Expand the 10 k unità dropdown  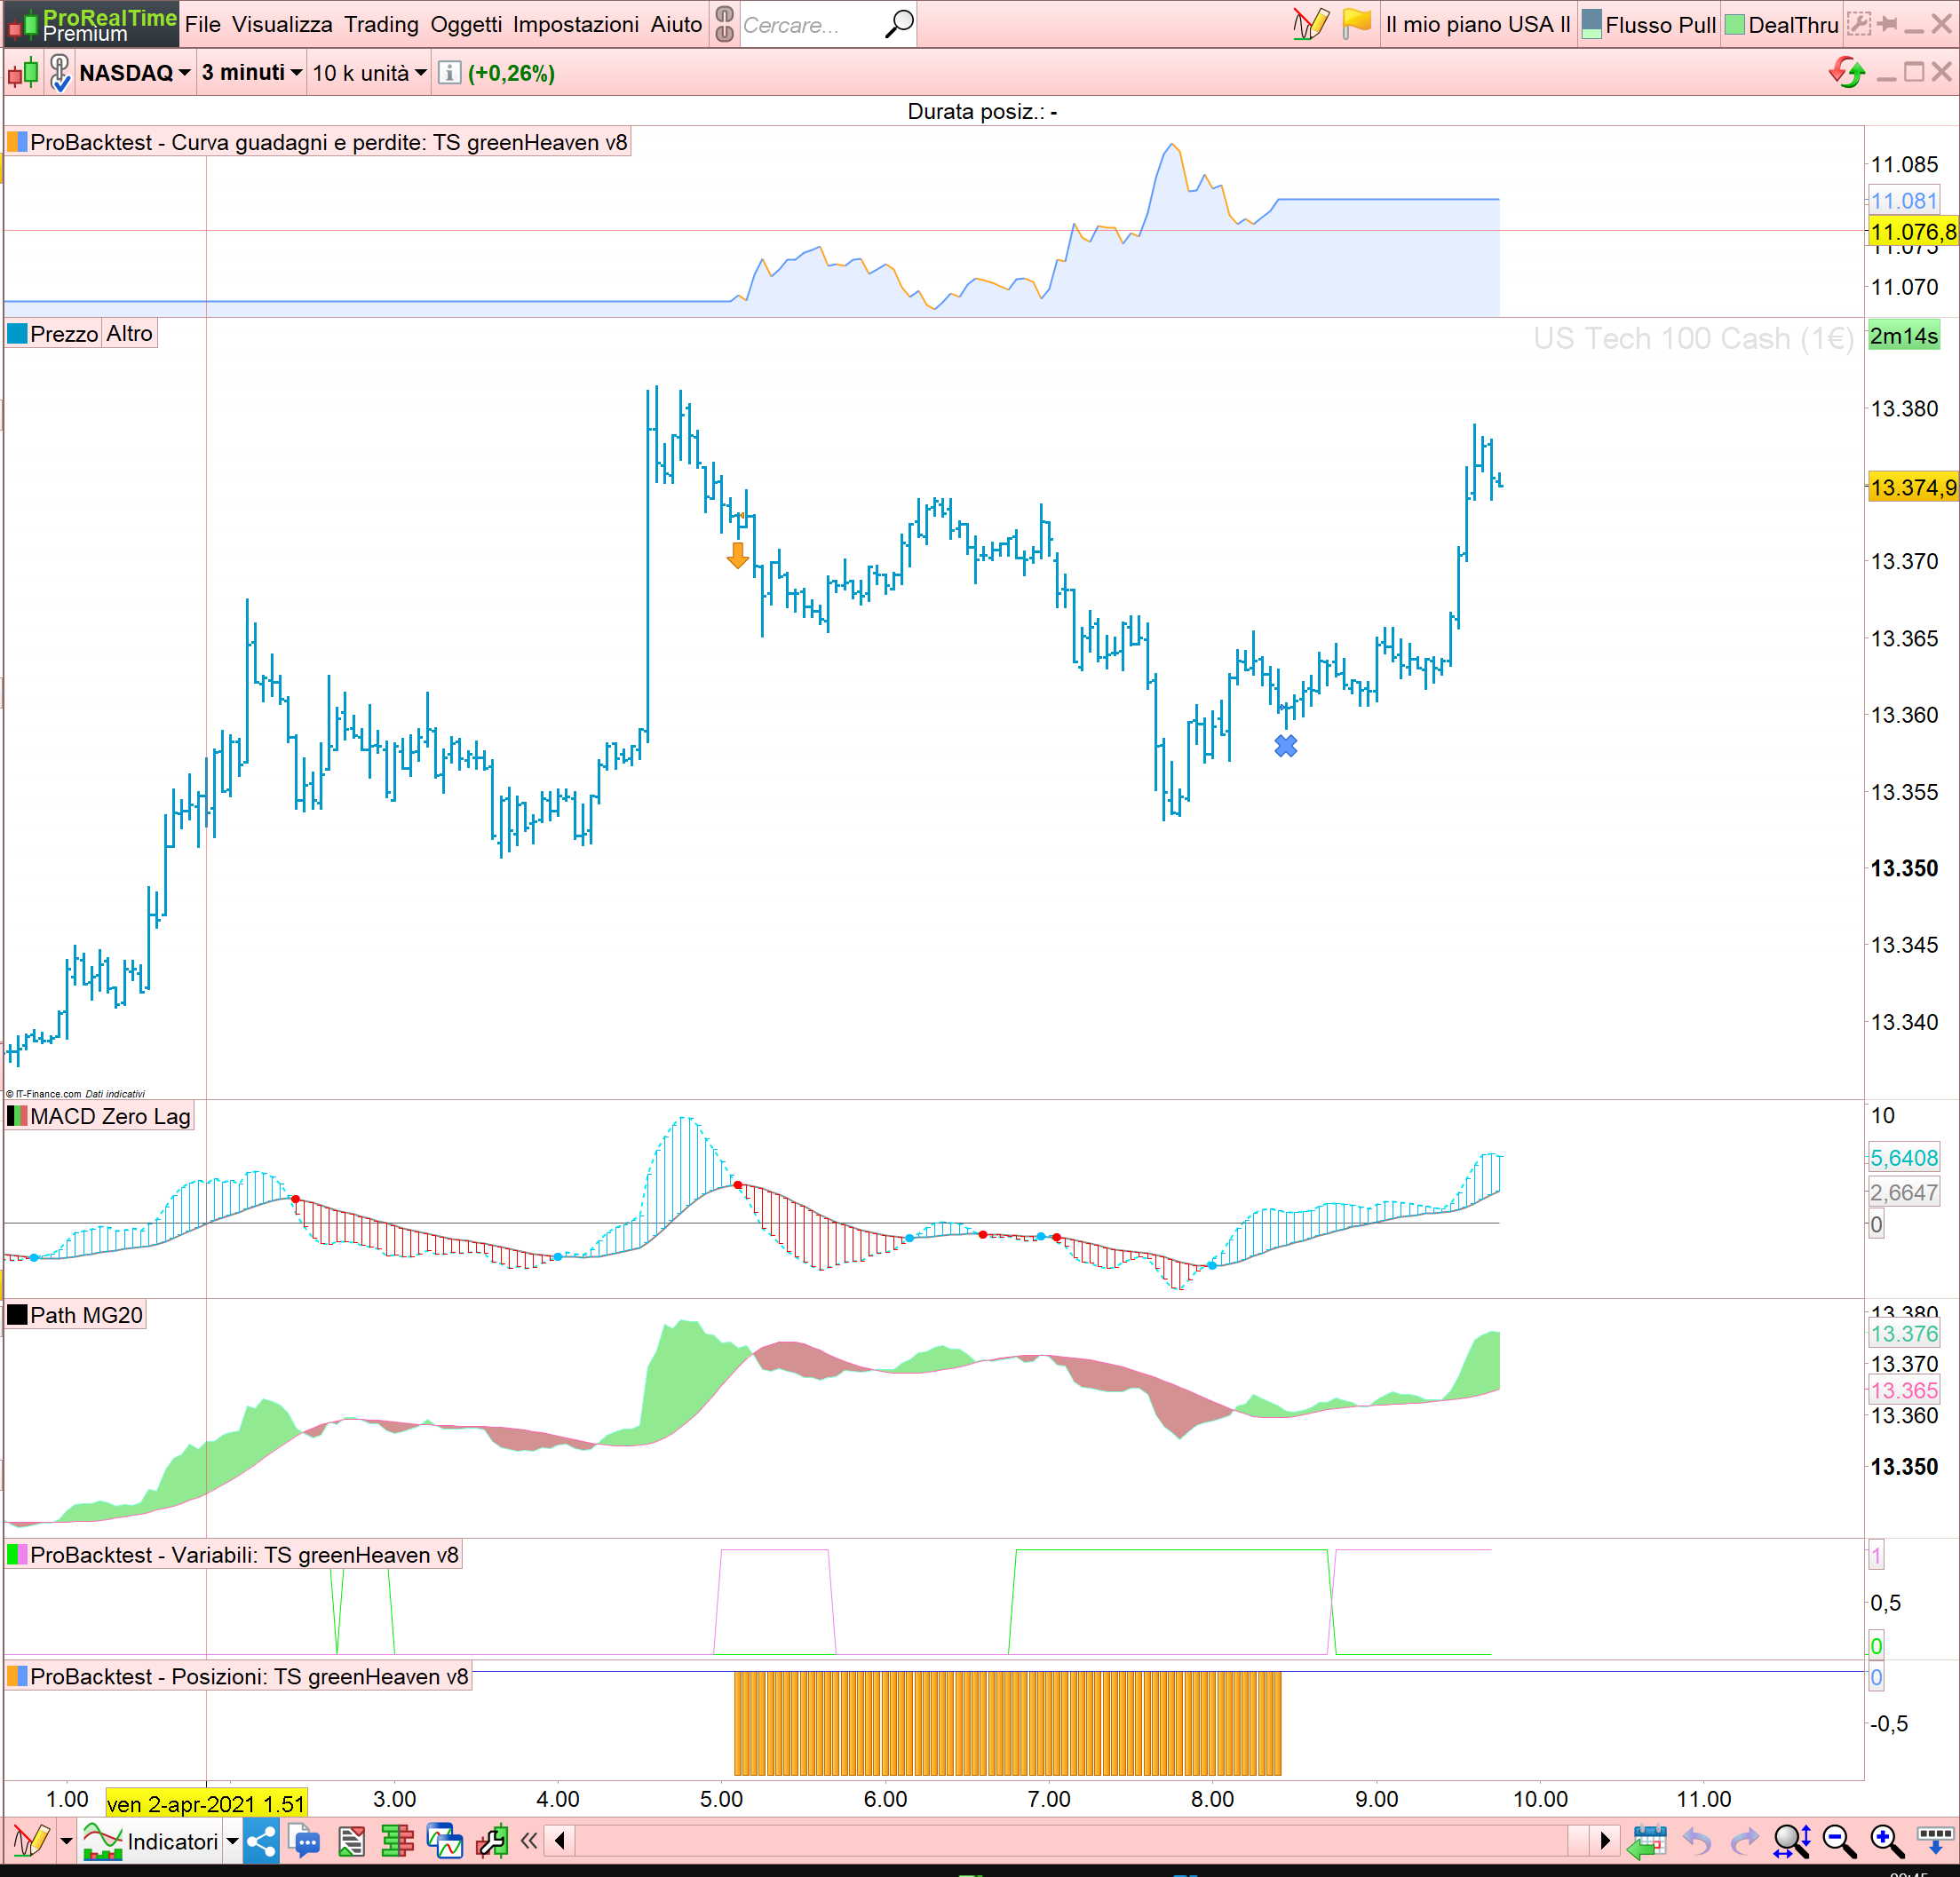[369, 73]
